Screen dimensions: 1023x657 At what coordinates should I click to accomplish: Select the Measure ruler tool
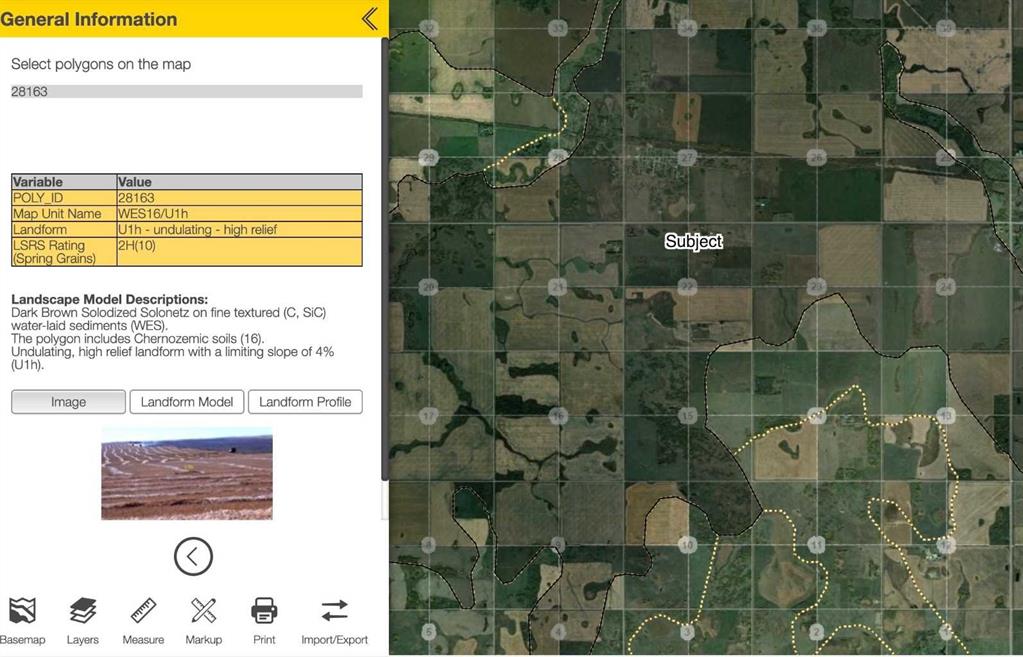(x=143, y=619)
